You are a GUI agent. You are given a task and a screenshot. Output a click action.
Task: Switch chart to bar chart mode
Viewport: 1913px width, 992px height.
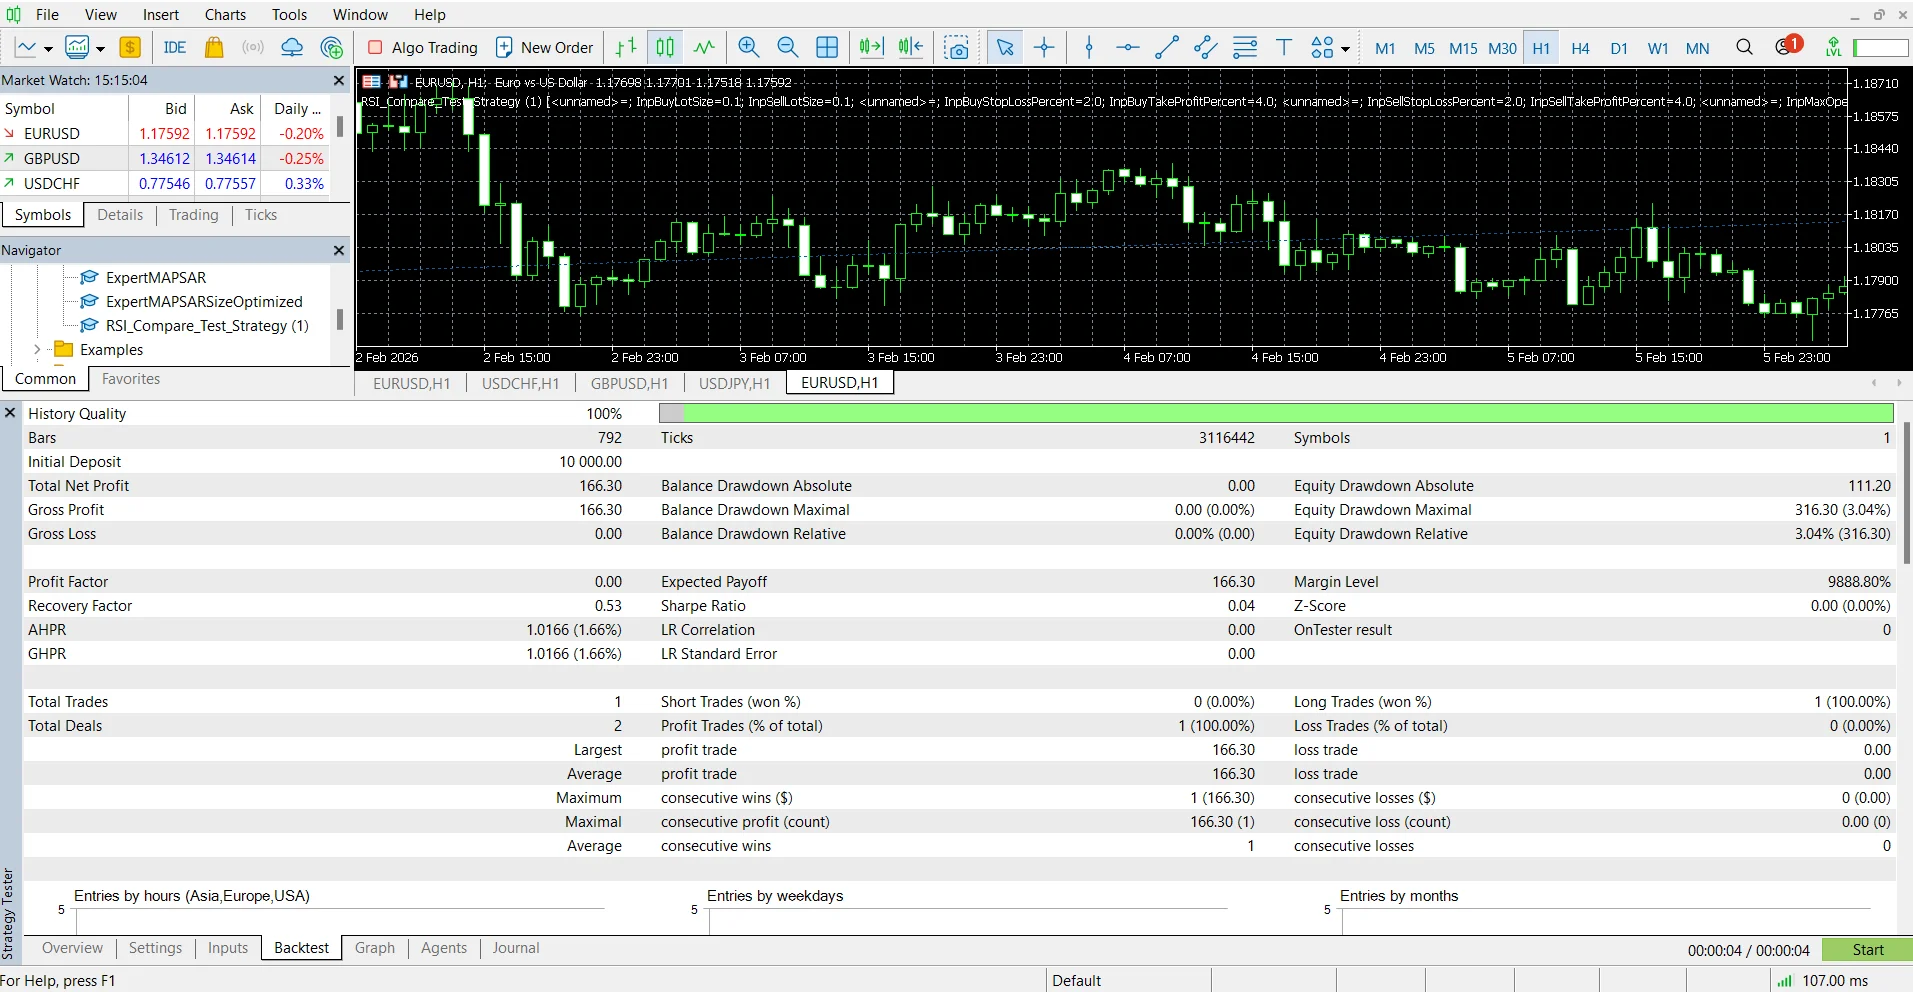[626, 47]
